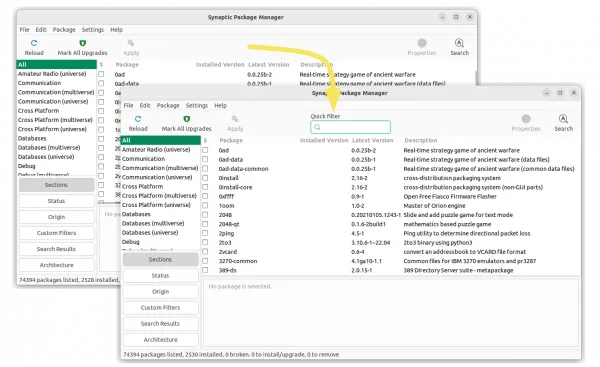Click Mark All Upgrades in back window
Viewport: 600px width, 367px height.
(x=82, y=48)
